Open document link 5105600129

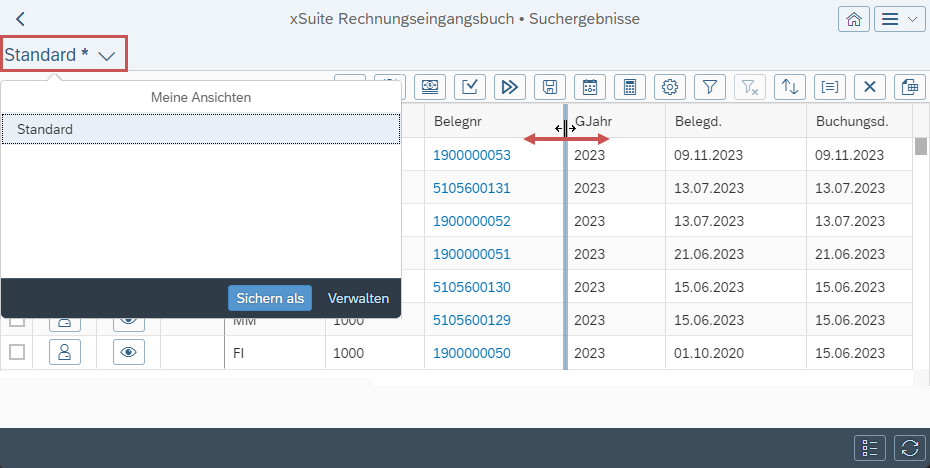(x=472, y=320)
